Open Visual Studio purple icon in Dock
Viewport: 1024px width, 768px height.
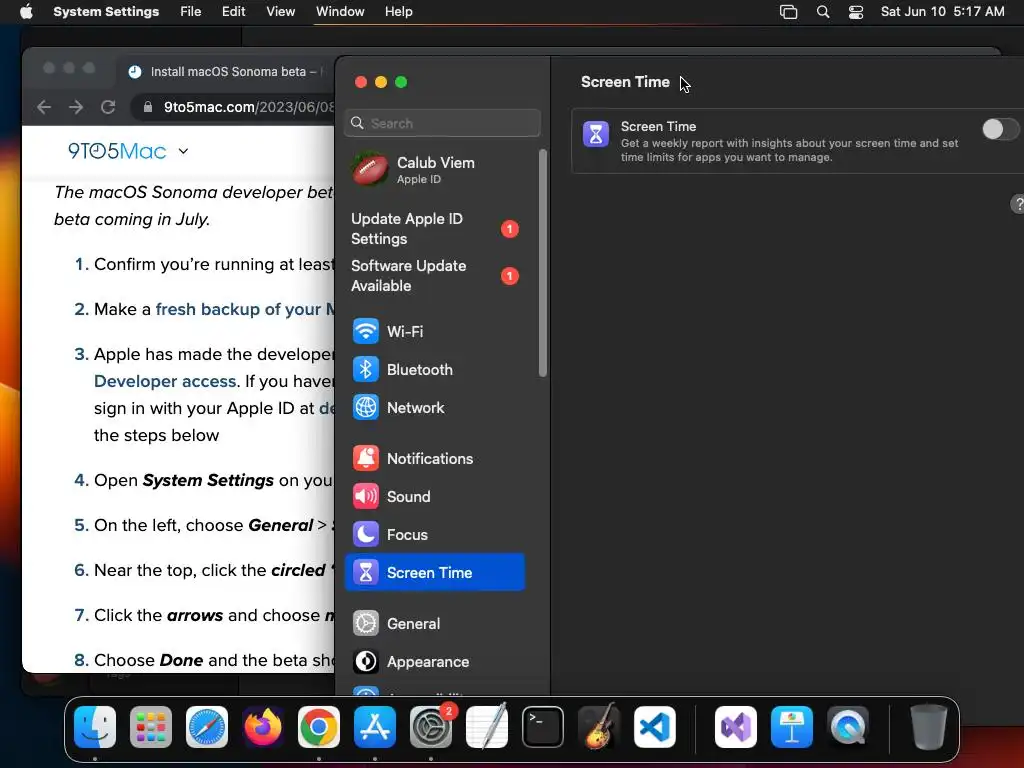tap(736, 727)
